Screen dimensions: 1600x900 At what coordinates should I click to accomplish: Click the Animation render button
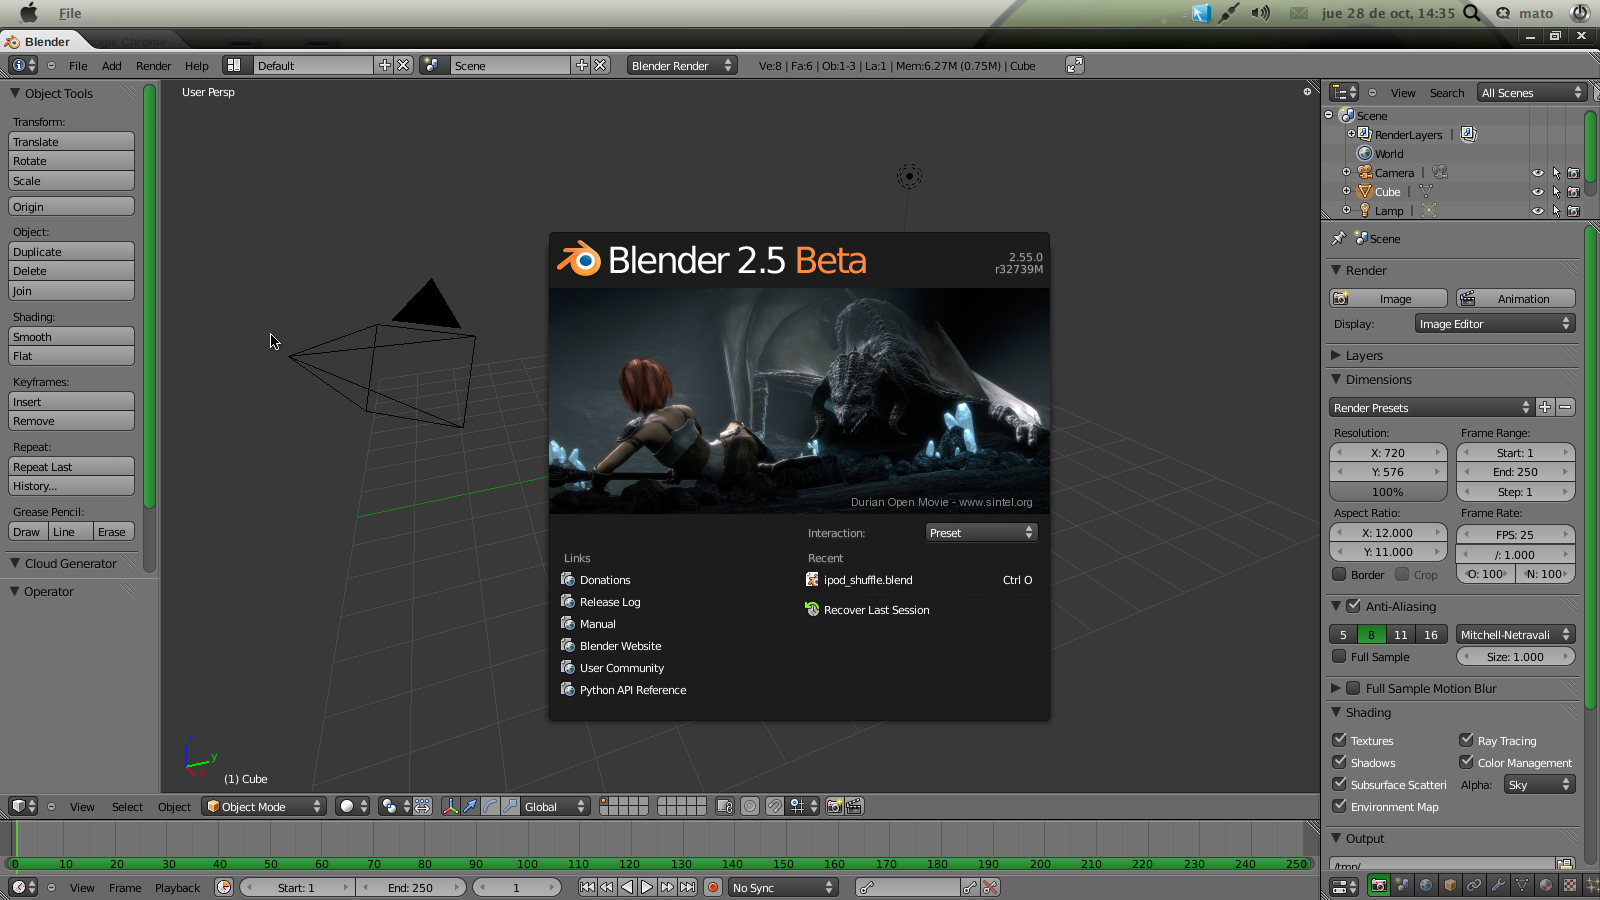[x=1516, y=298]
